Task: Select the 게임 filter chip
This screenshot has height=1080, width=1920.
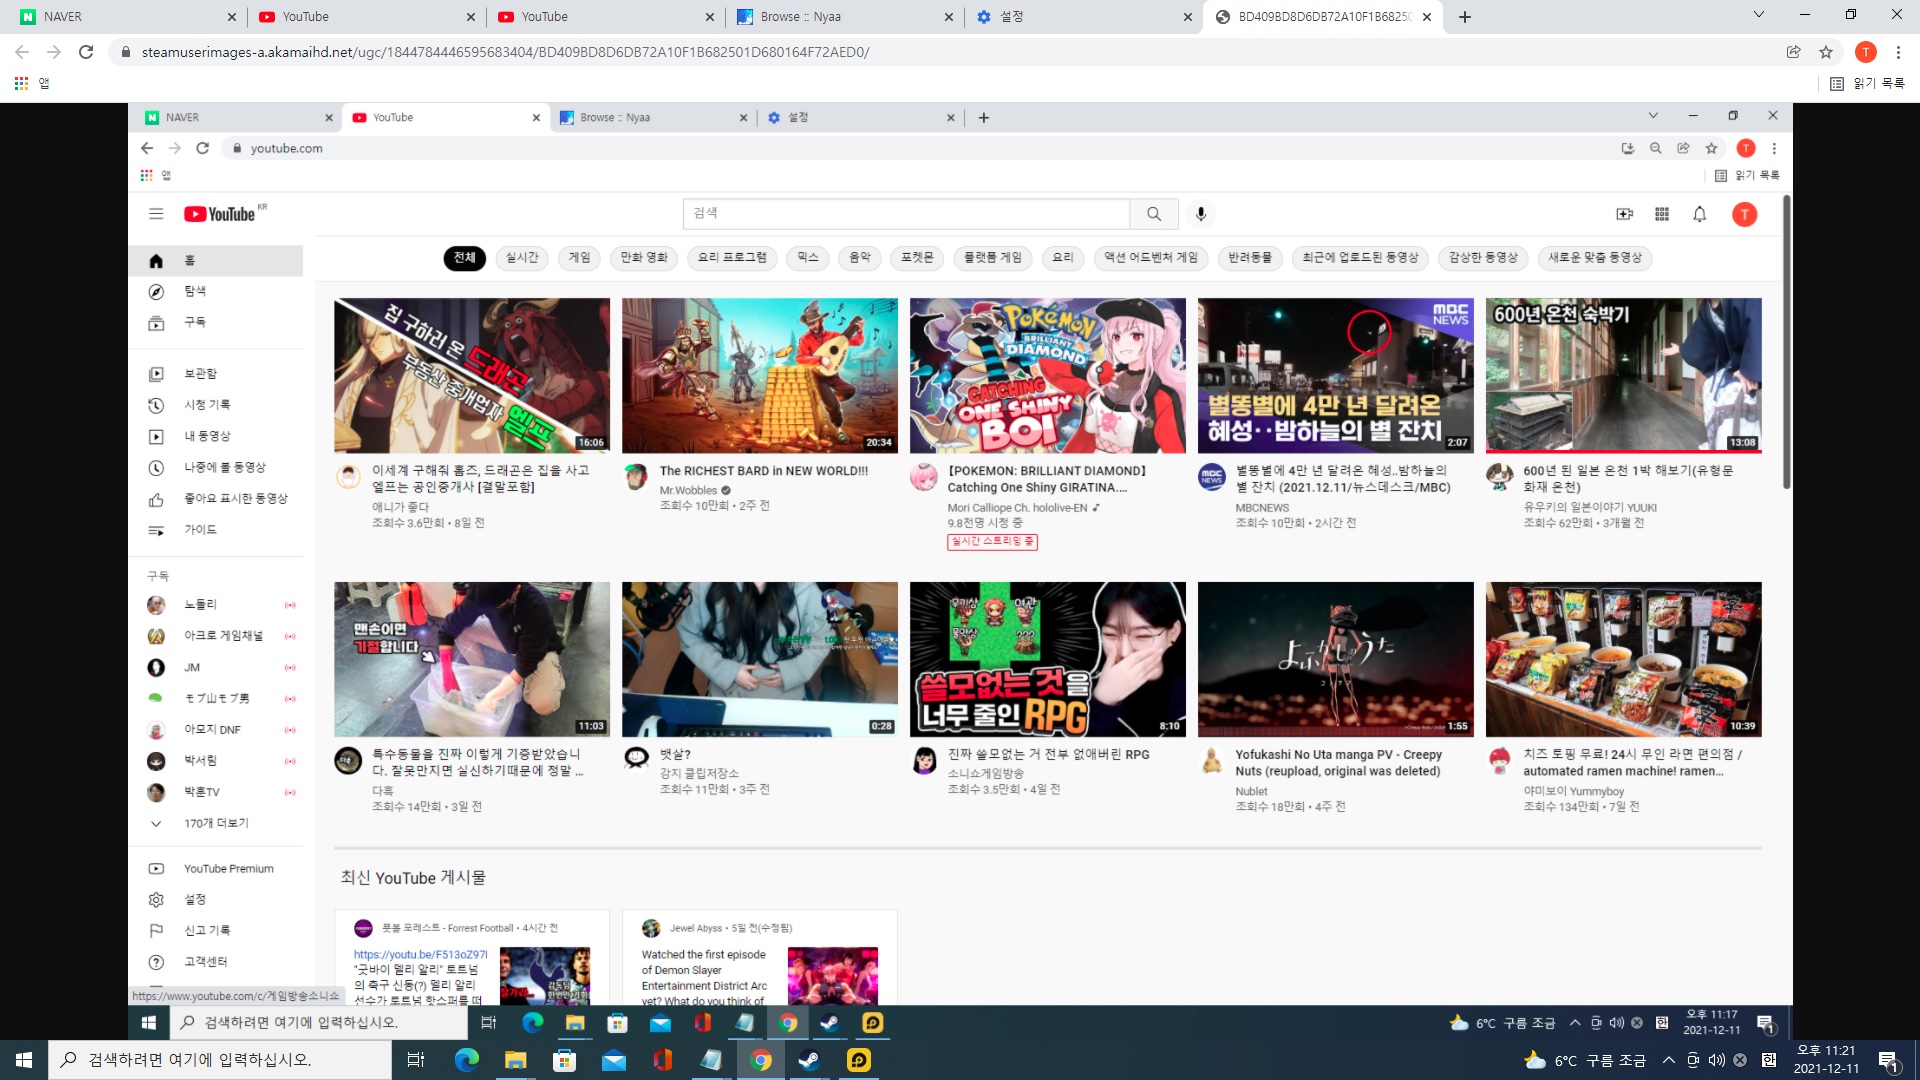Action: (x=580, y=258)
